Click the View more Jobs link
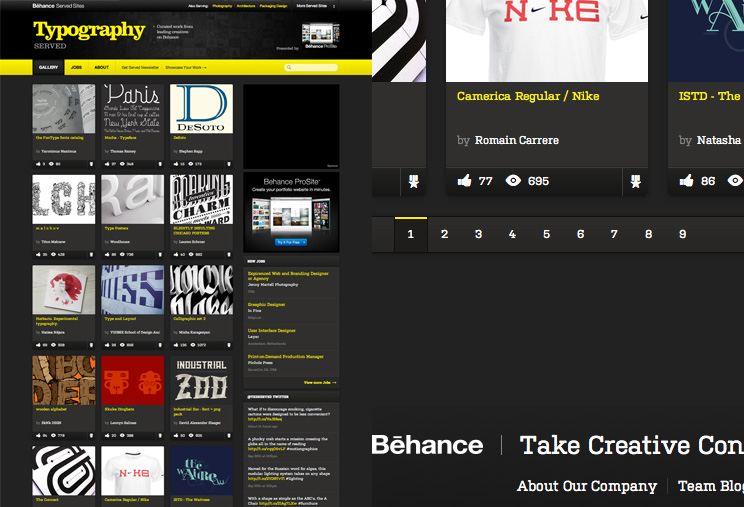This screenshot has height=507, width=744. pos(320,382)
